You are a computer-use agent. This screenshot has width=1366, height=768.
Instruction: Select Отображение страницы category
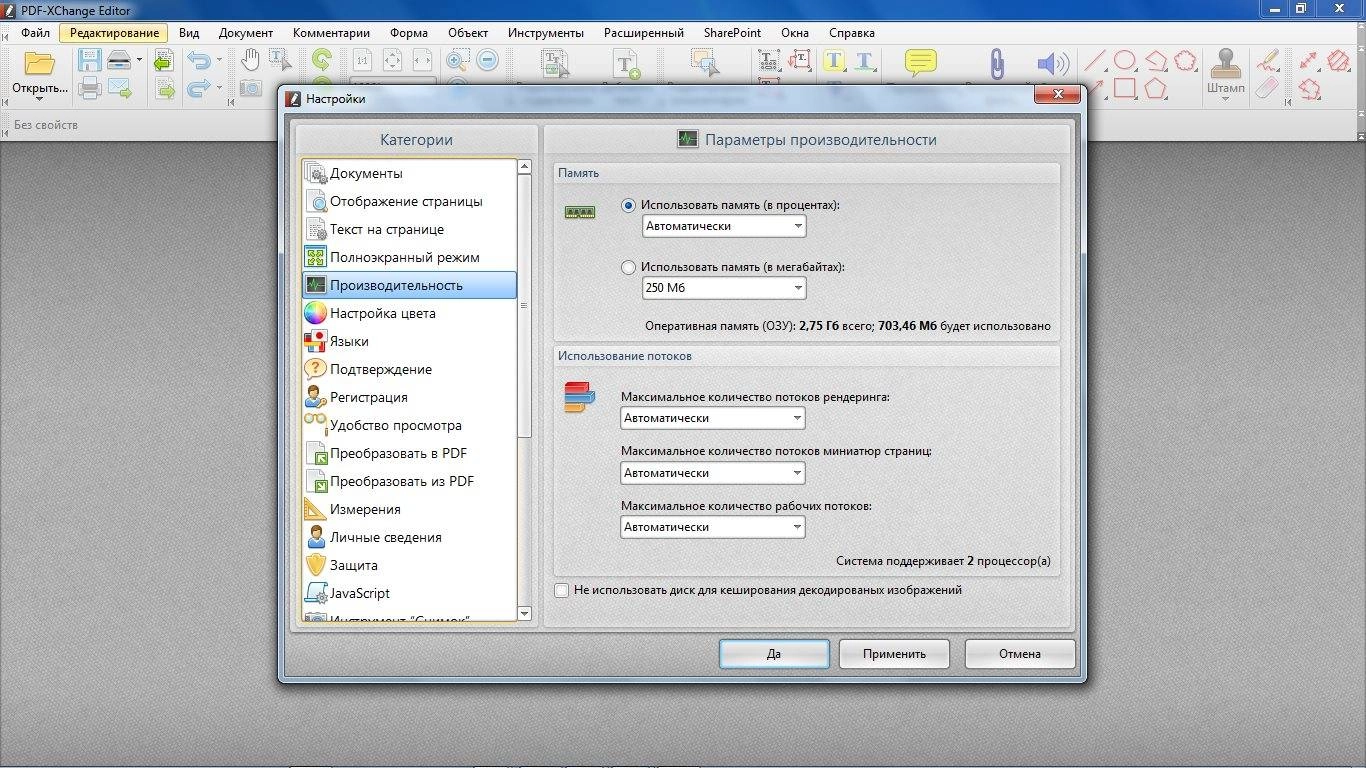[409, 201]
